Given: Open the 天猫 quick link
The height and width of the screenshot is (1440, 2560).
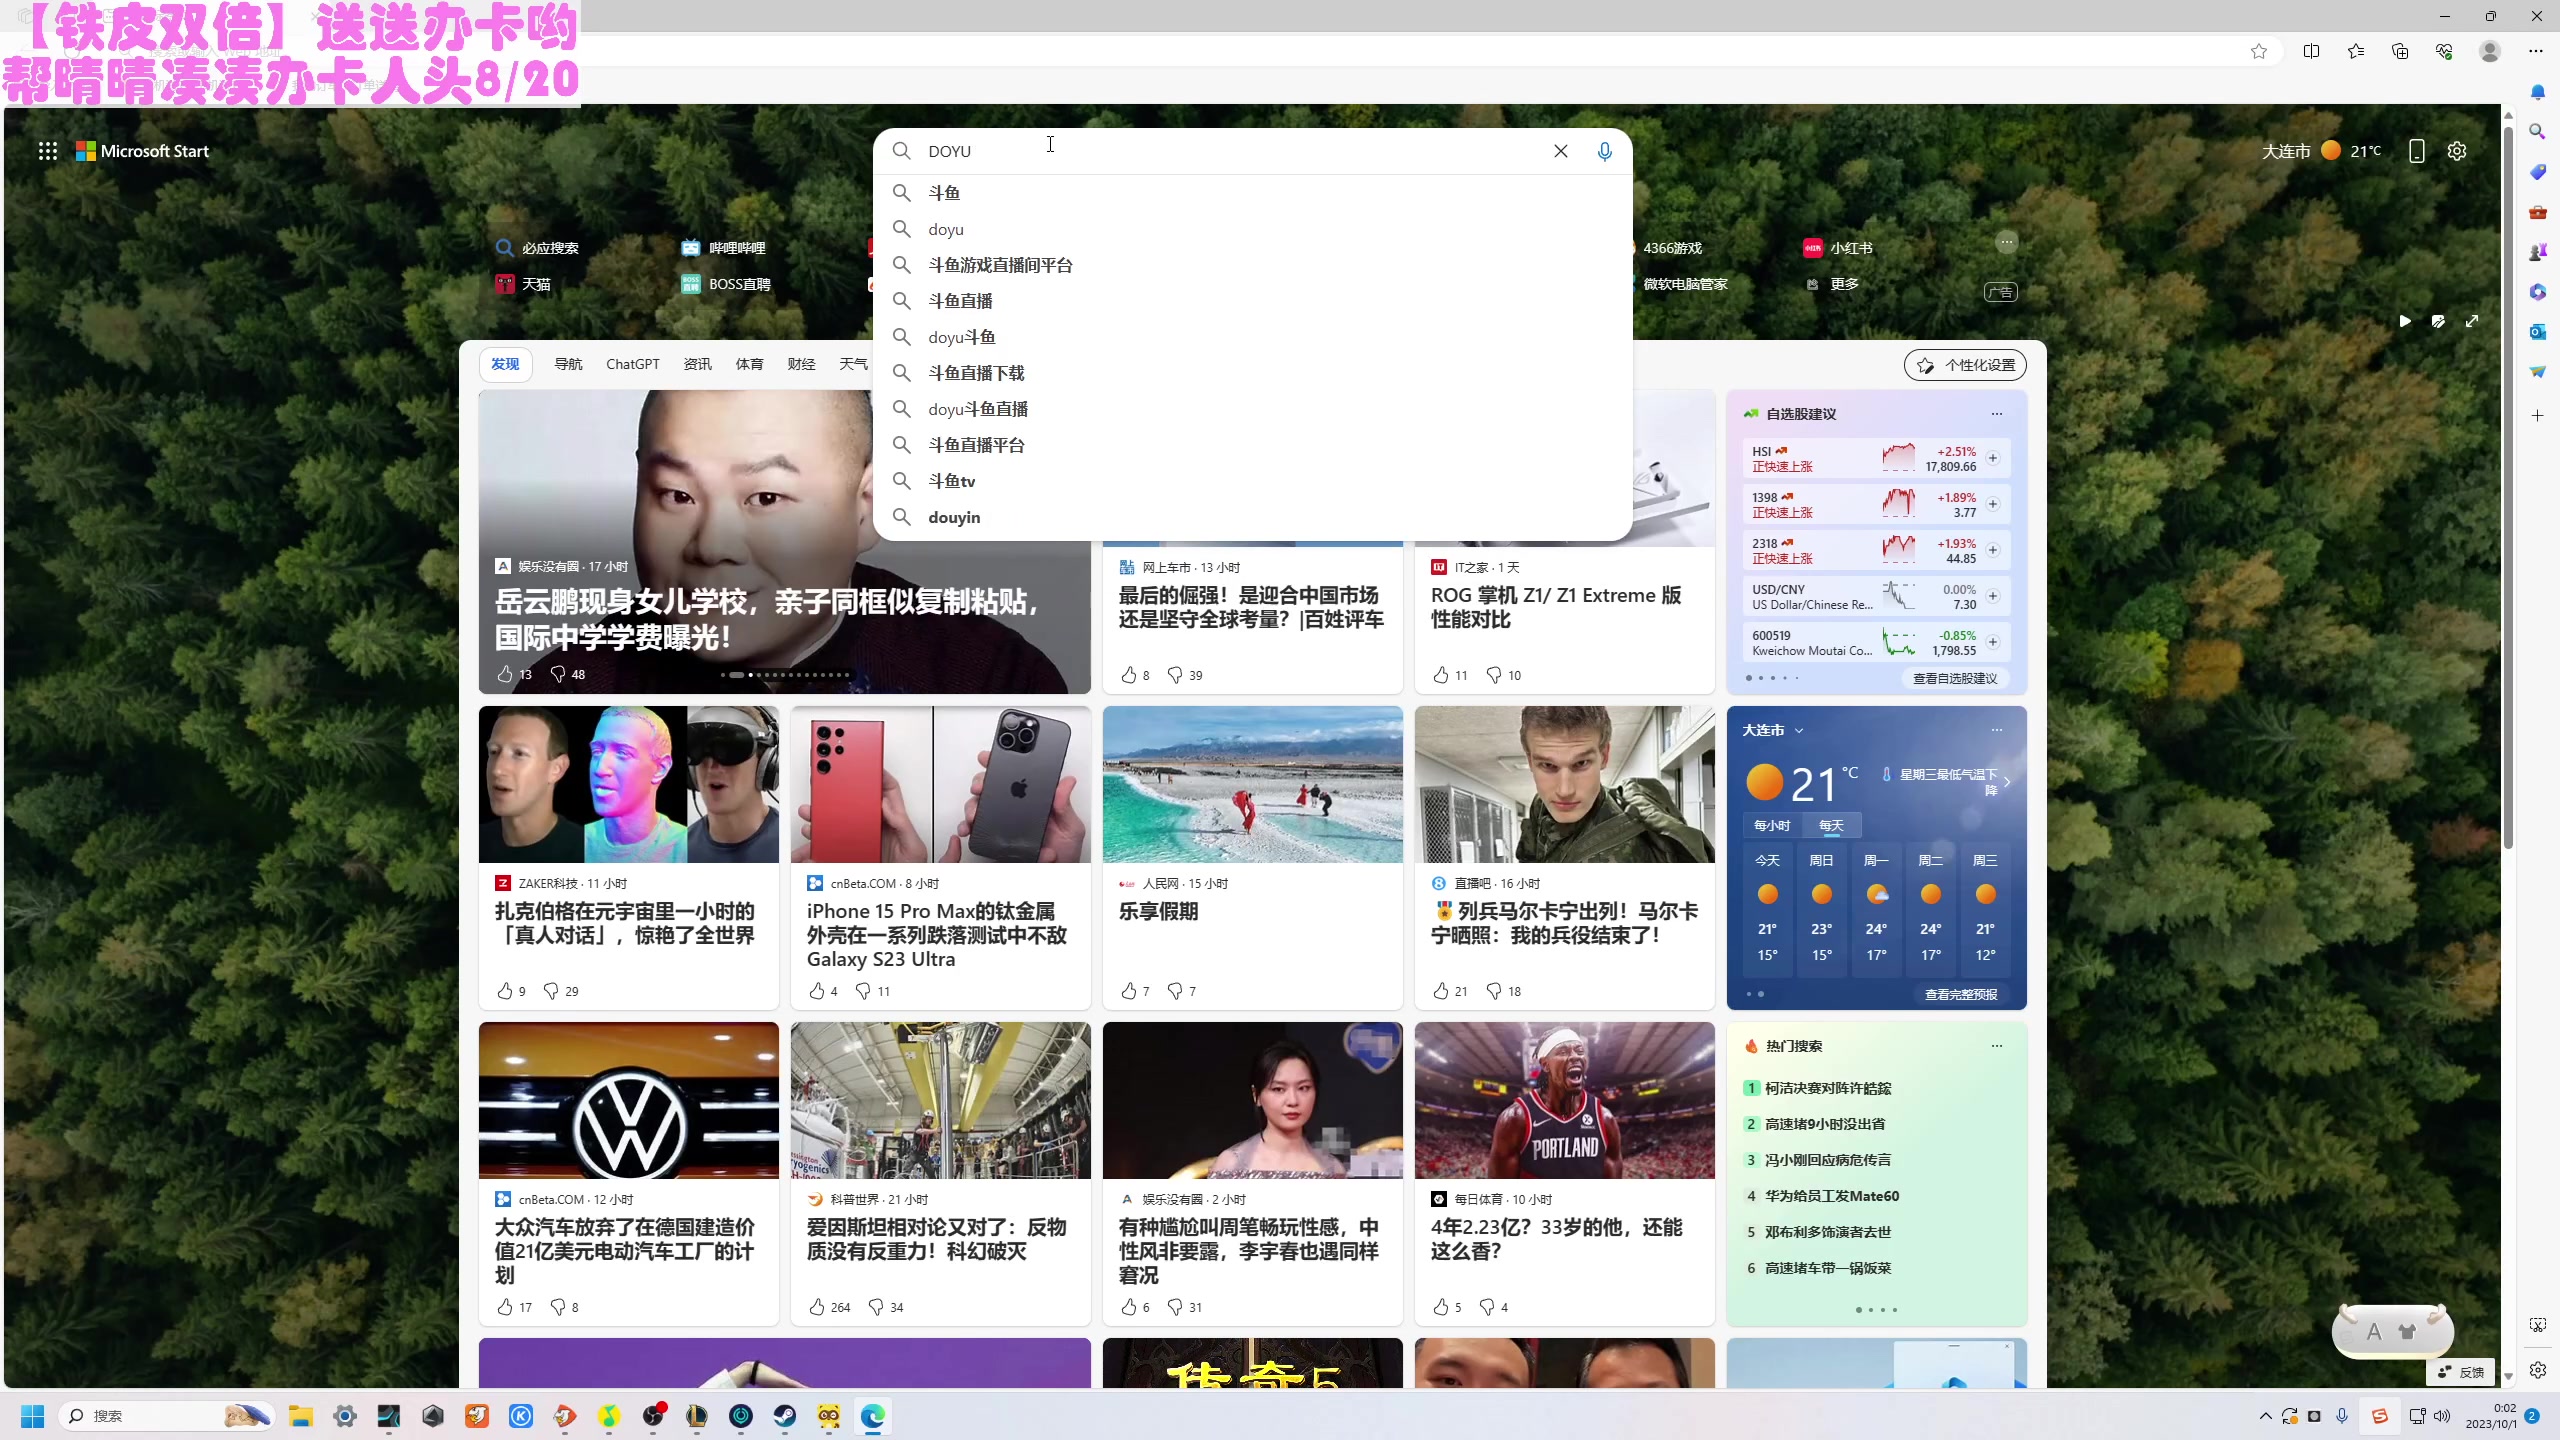Looking at the screenshot, I should tap(523, 284).
